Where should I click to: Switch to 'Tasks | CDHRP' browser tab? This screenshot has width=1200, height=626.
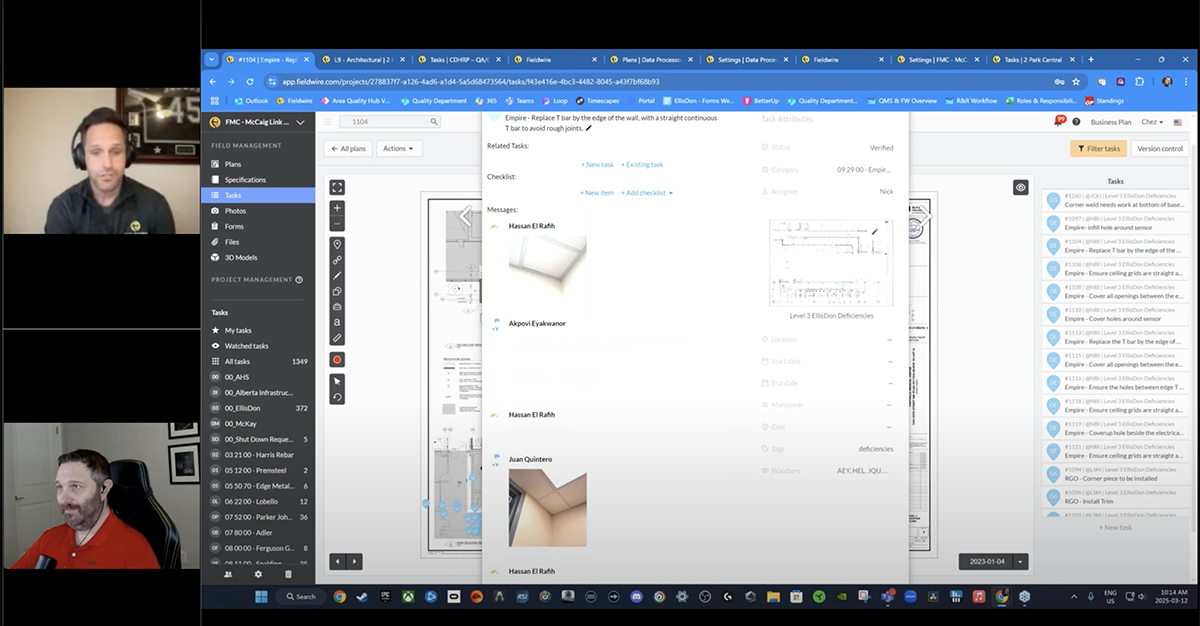pyautogui.click(x=459, y=59)
